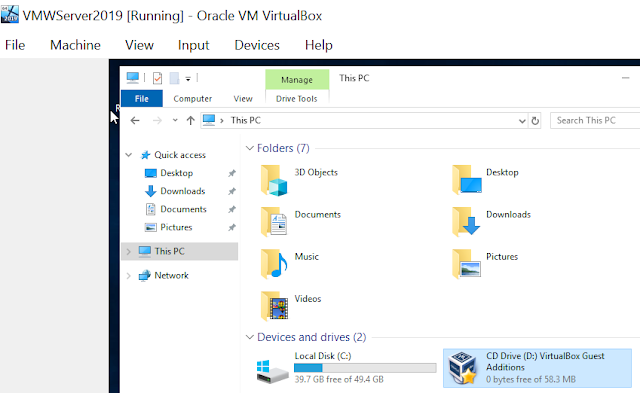Click the Forward navigation arrow
This screenshot has height=393, width=640.
pyautogui.click(x=157, y=120)
